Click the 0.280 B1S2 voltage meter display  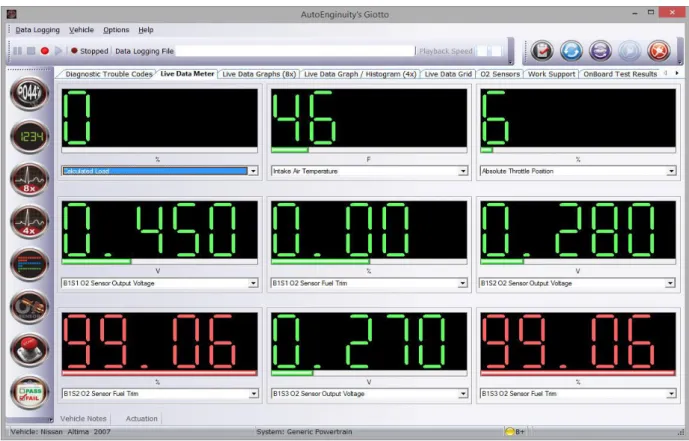578,230
